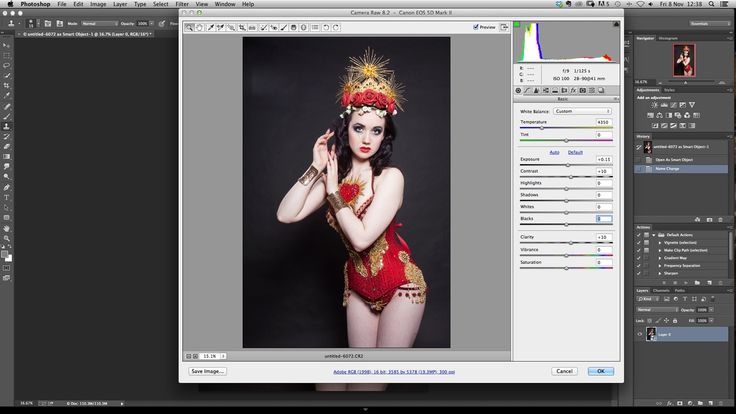736x414 pixels.
Task: Select the Hand tool in Camera Raw
Action: tap(199, 27)
